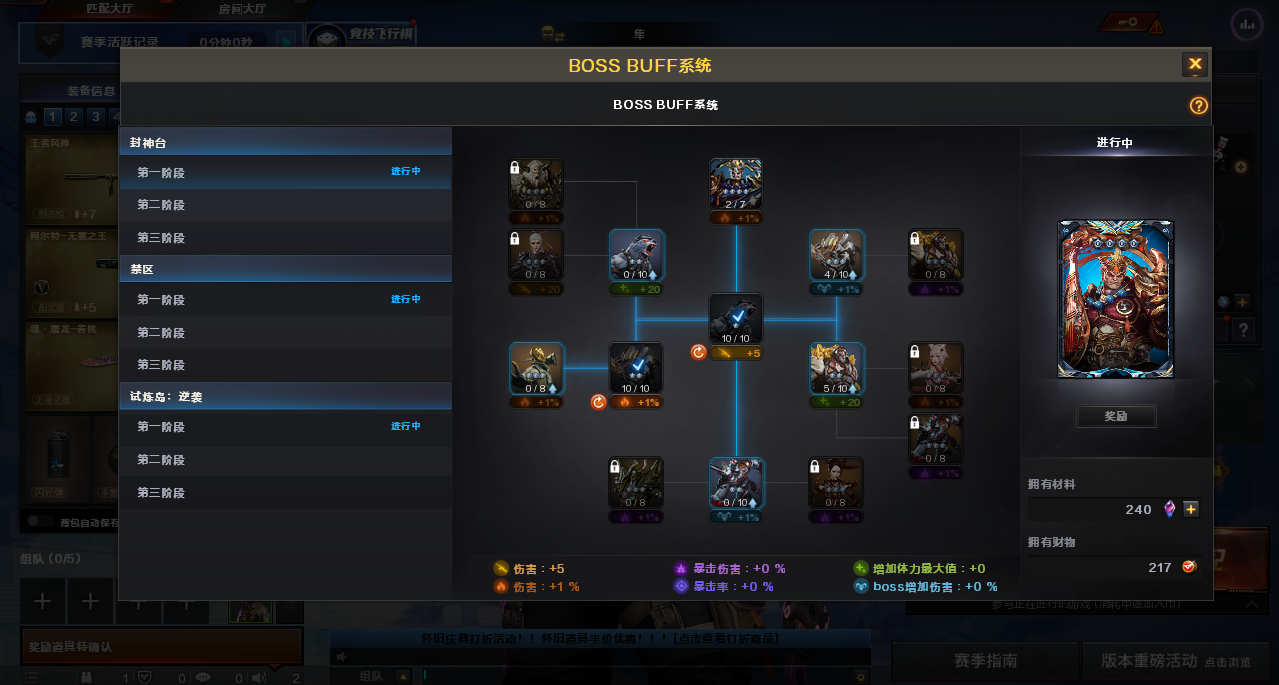Close the BOSS BUFF system dialog
The height and width of the screenshot is (685, 1279).
pyautogui.click(x=1195, y=64)
